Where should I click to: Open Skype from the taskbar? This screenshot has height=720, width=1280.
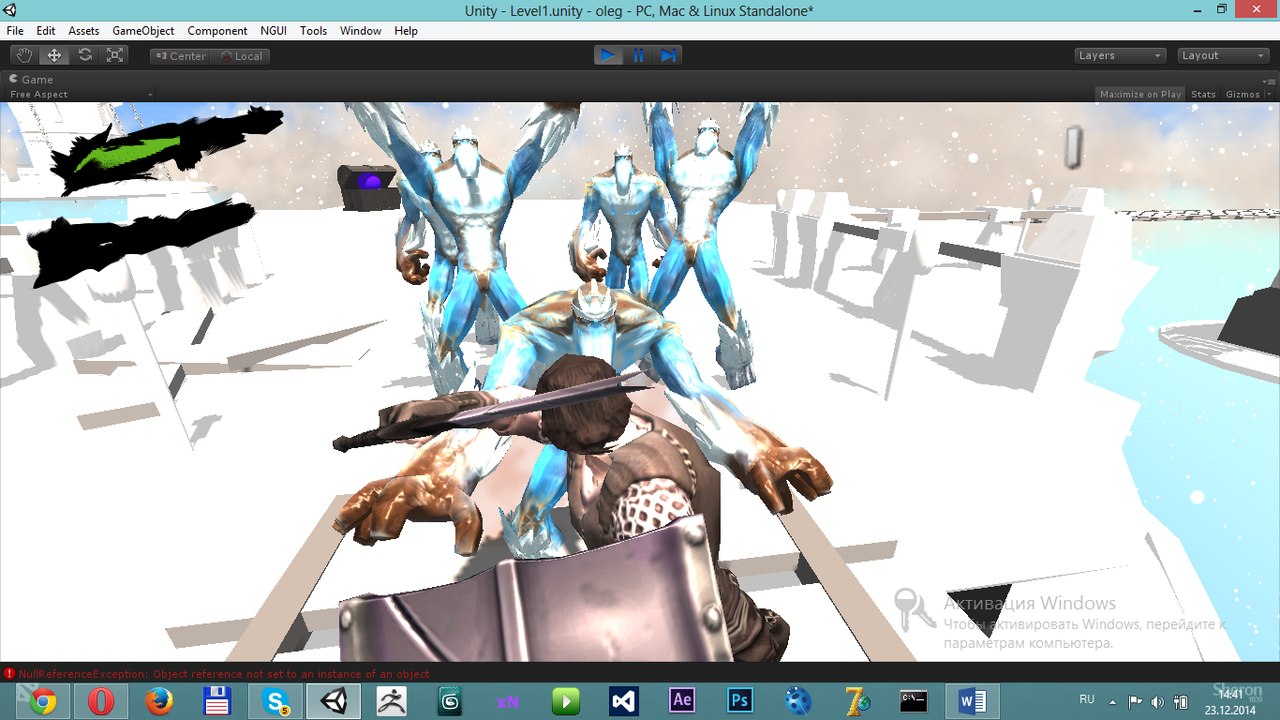click(276, 702)
